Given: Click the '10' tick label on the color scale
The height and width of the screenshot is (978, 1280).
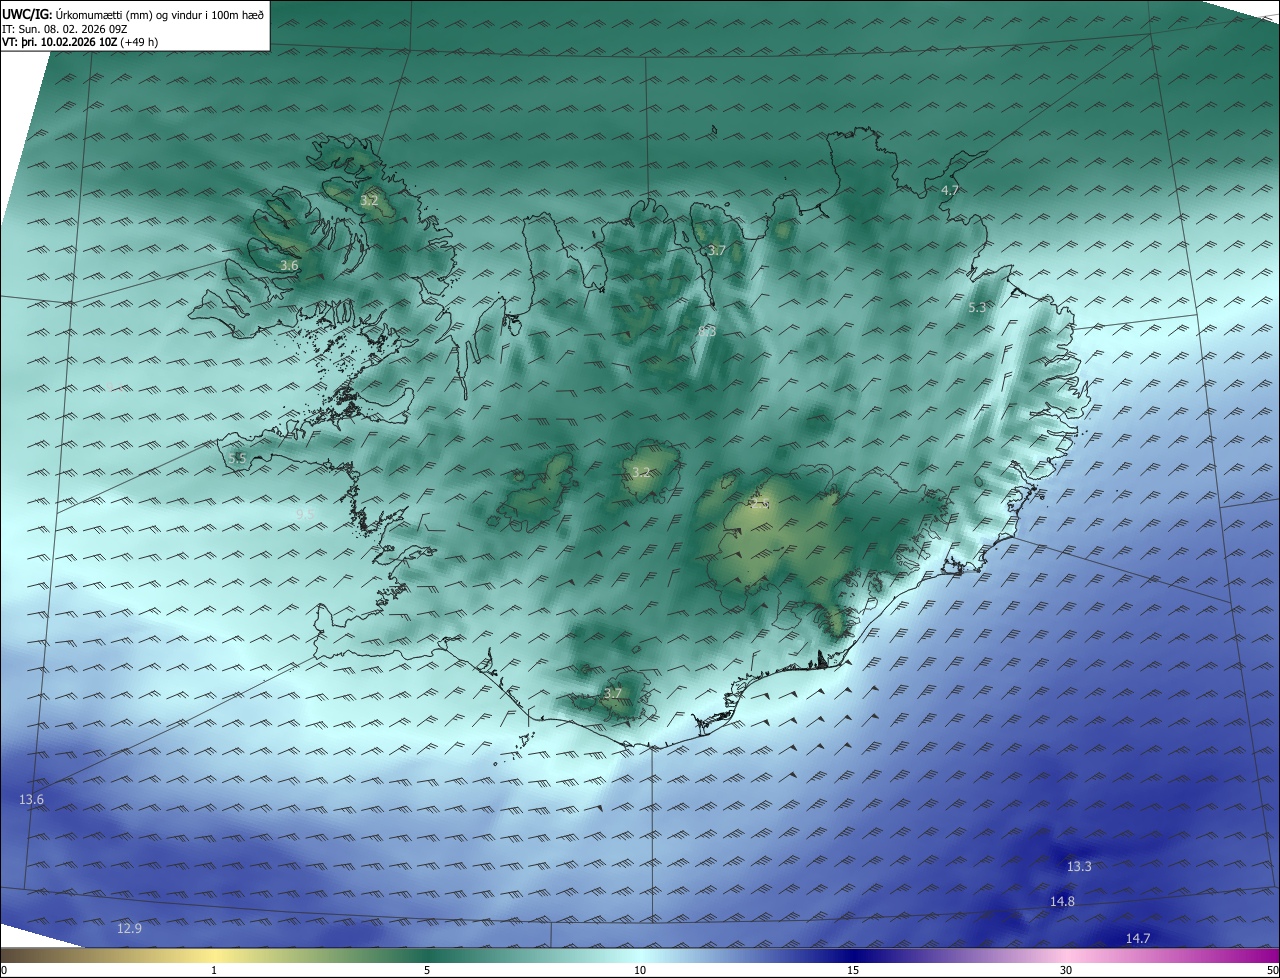Looking at the screenshot, I should (640, 970).
